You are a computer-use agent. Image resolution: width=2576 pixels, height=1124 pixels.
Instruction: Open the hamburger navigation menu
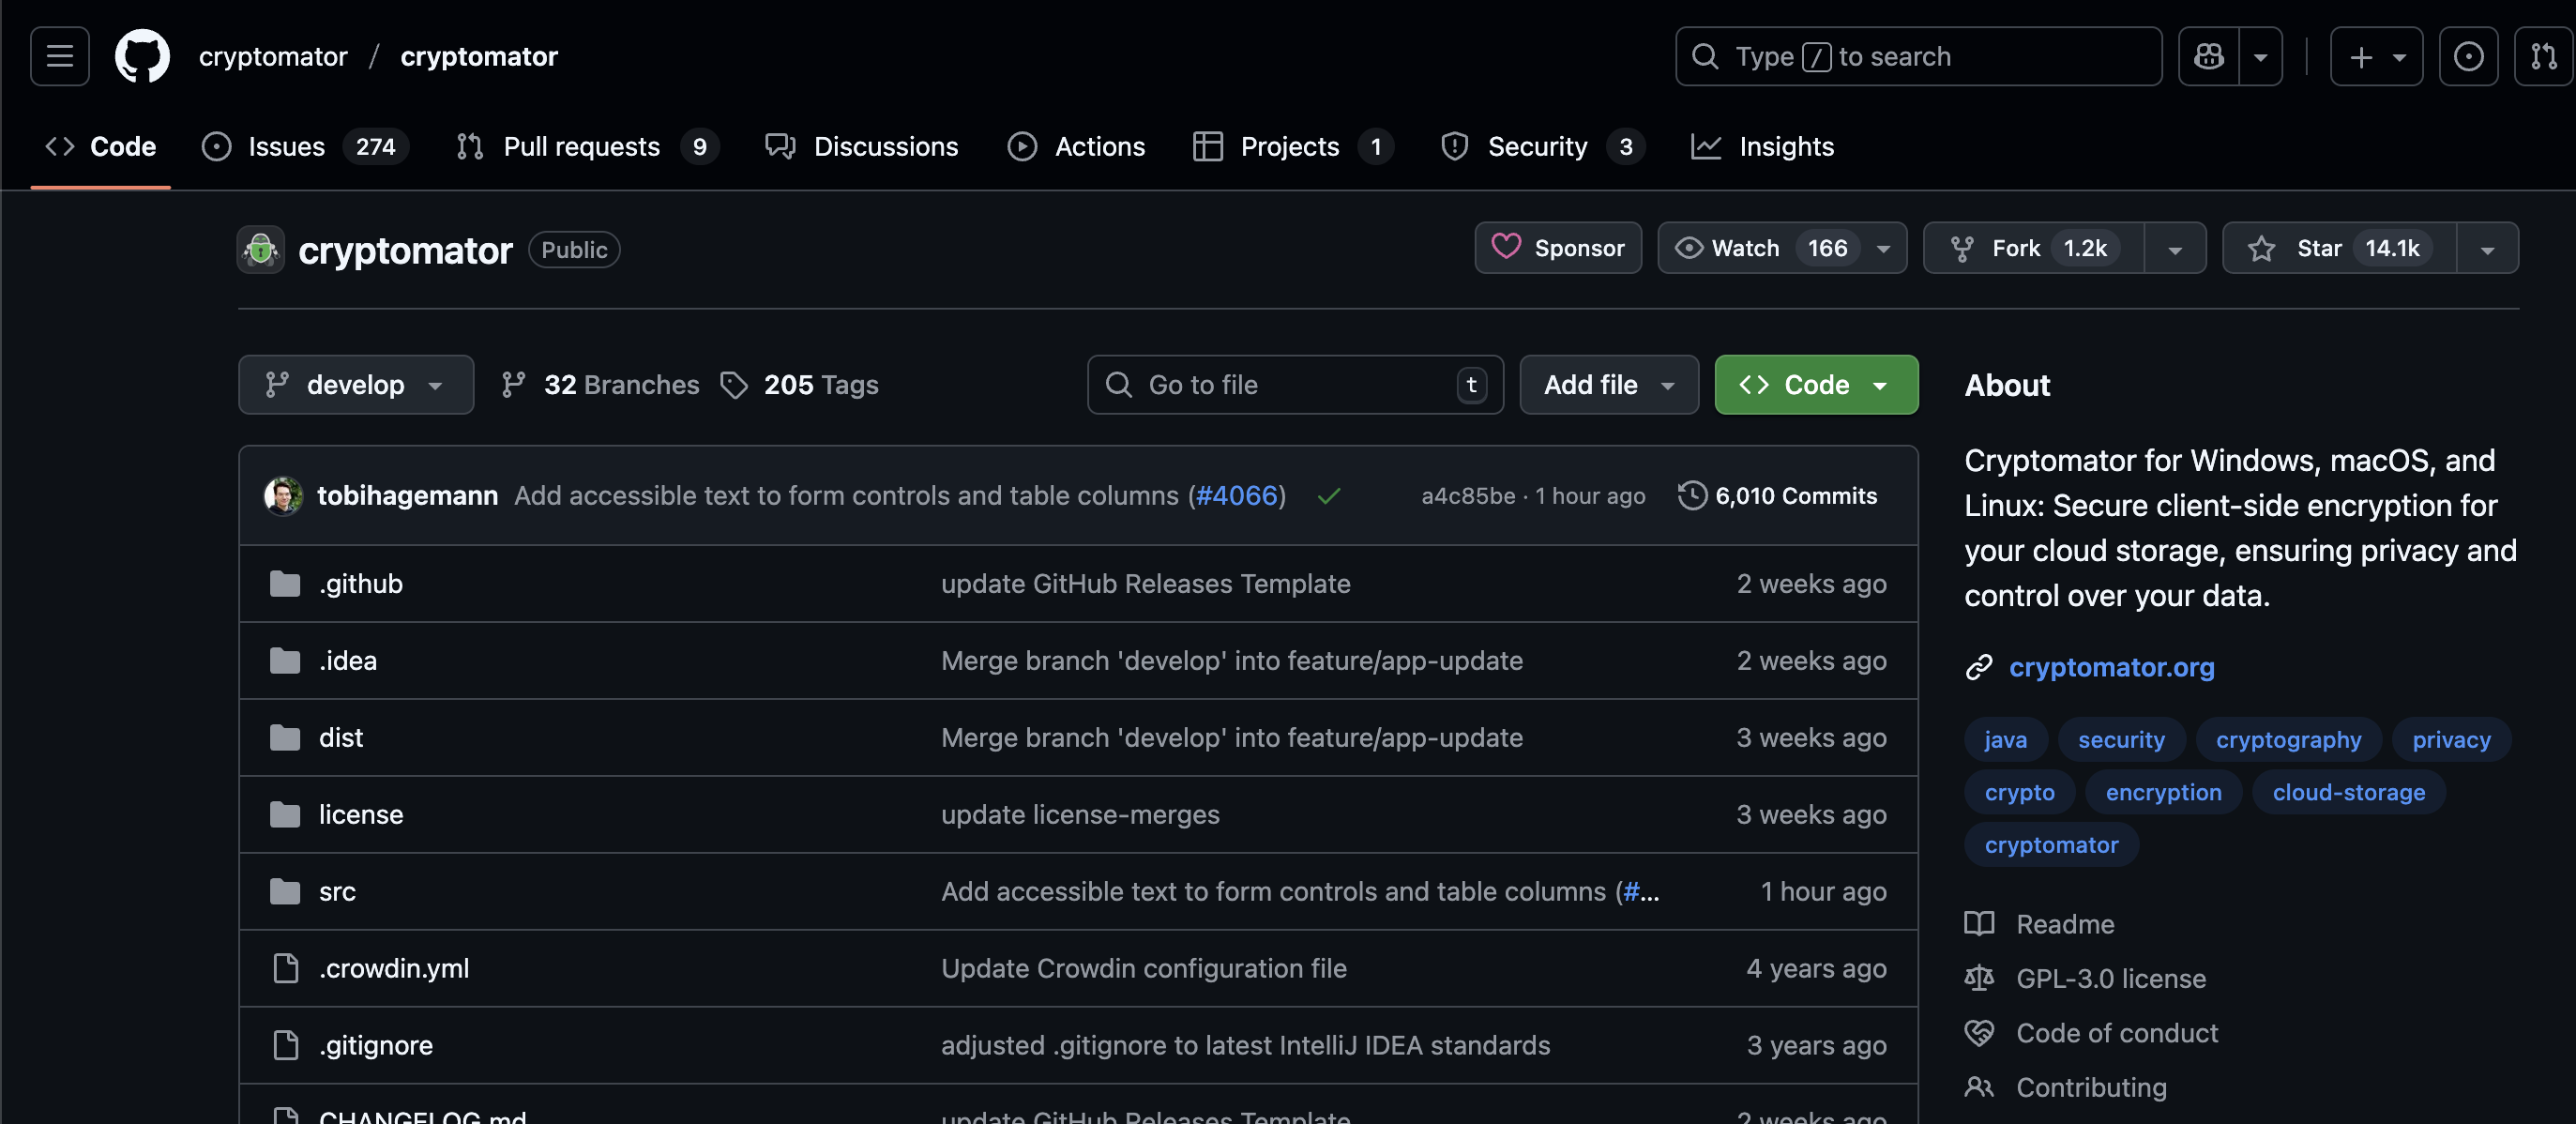pyautogui.click(x=59, y=56)
